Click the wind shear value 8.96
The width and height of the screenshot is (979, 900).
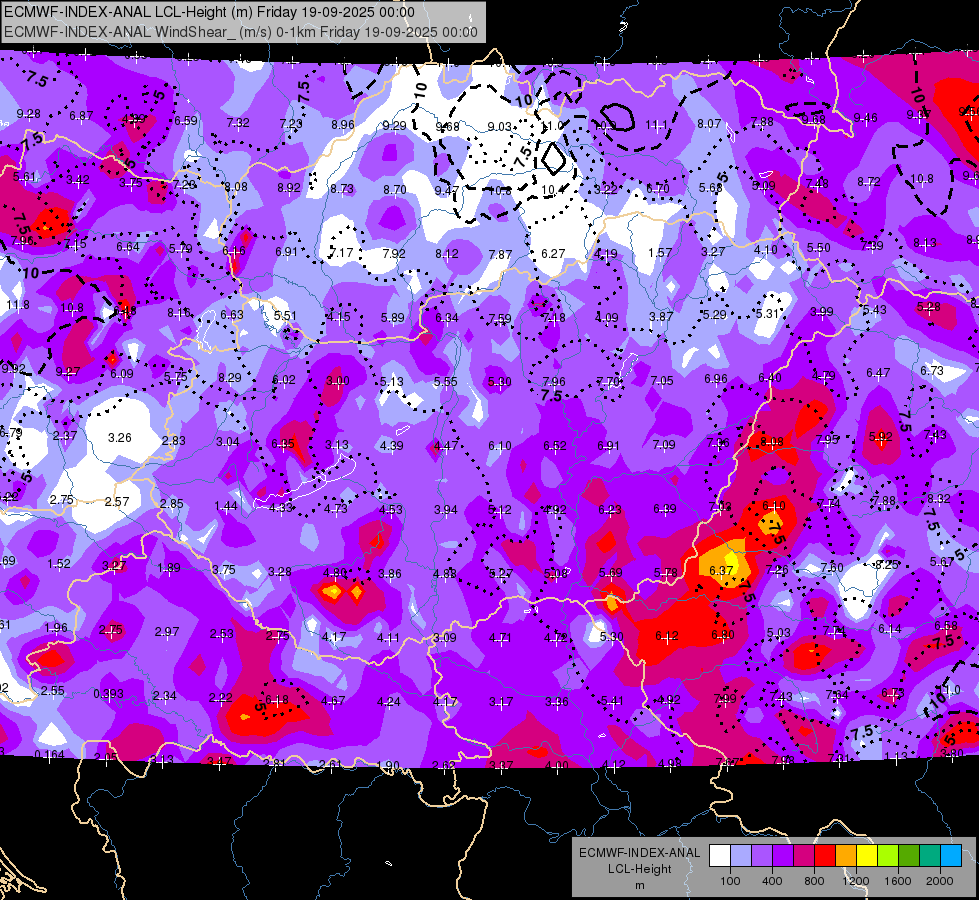coord(343,124)
